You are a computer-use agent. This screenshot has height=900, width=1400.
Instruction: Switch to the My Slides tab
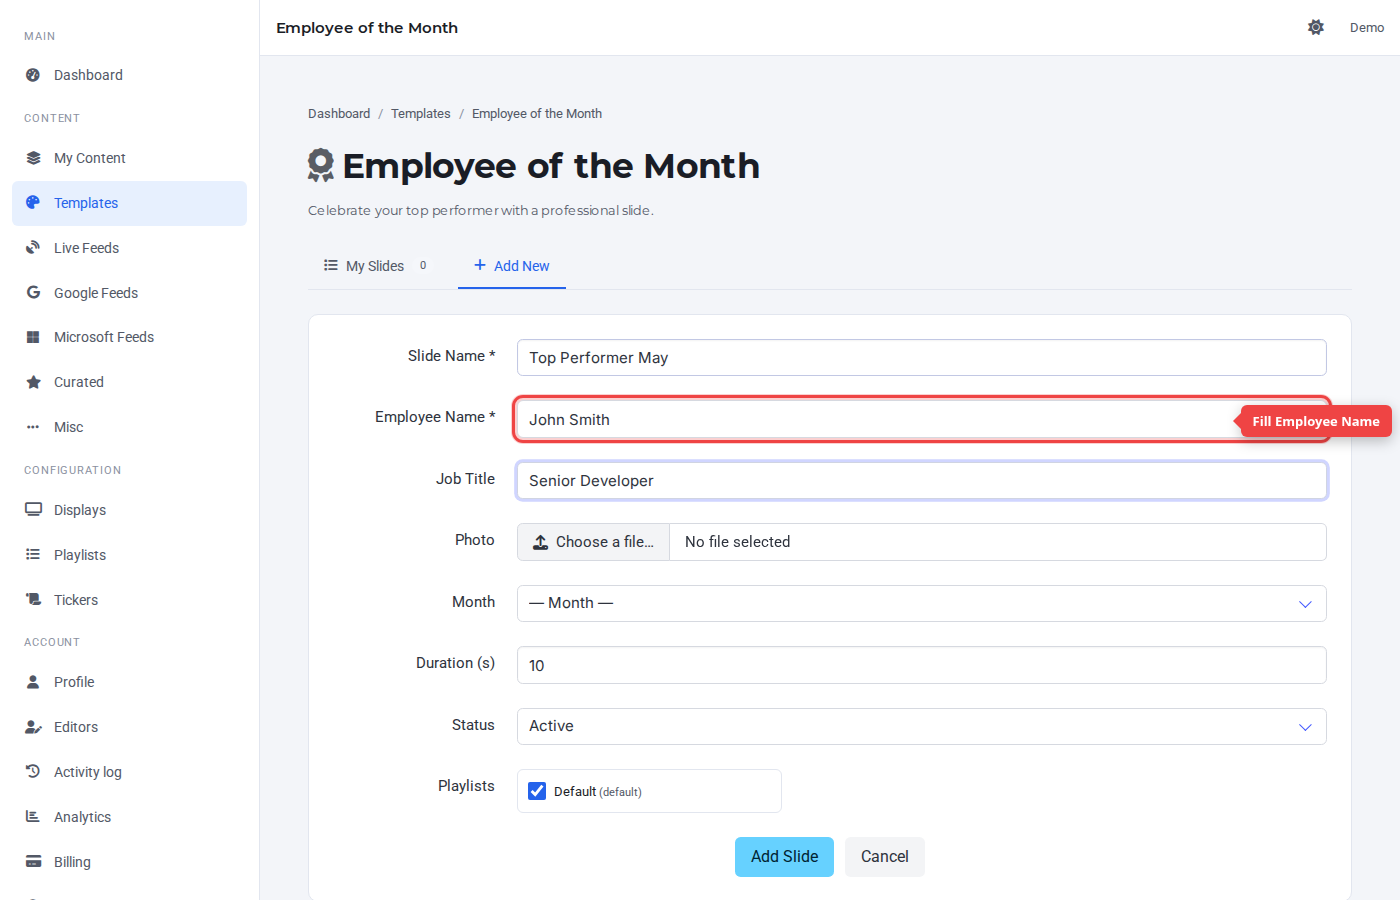click(x=376, y=266)
